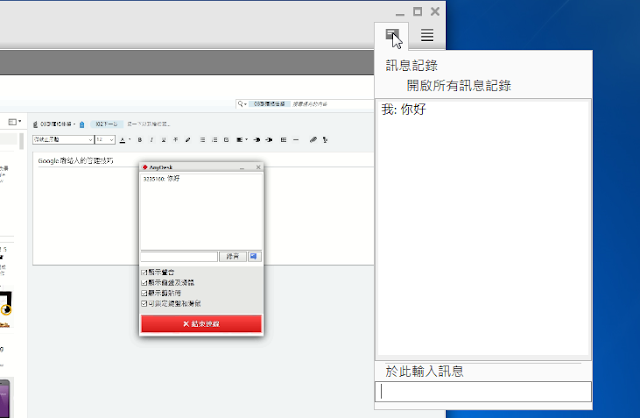Open the AnyDesk hamburger menu

[427, 36]
